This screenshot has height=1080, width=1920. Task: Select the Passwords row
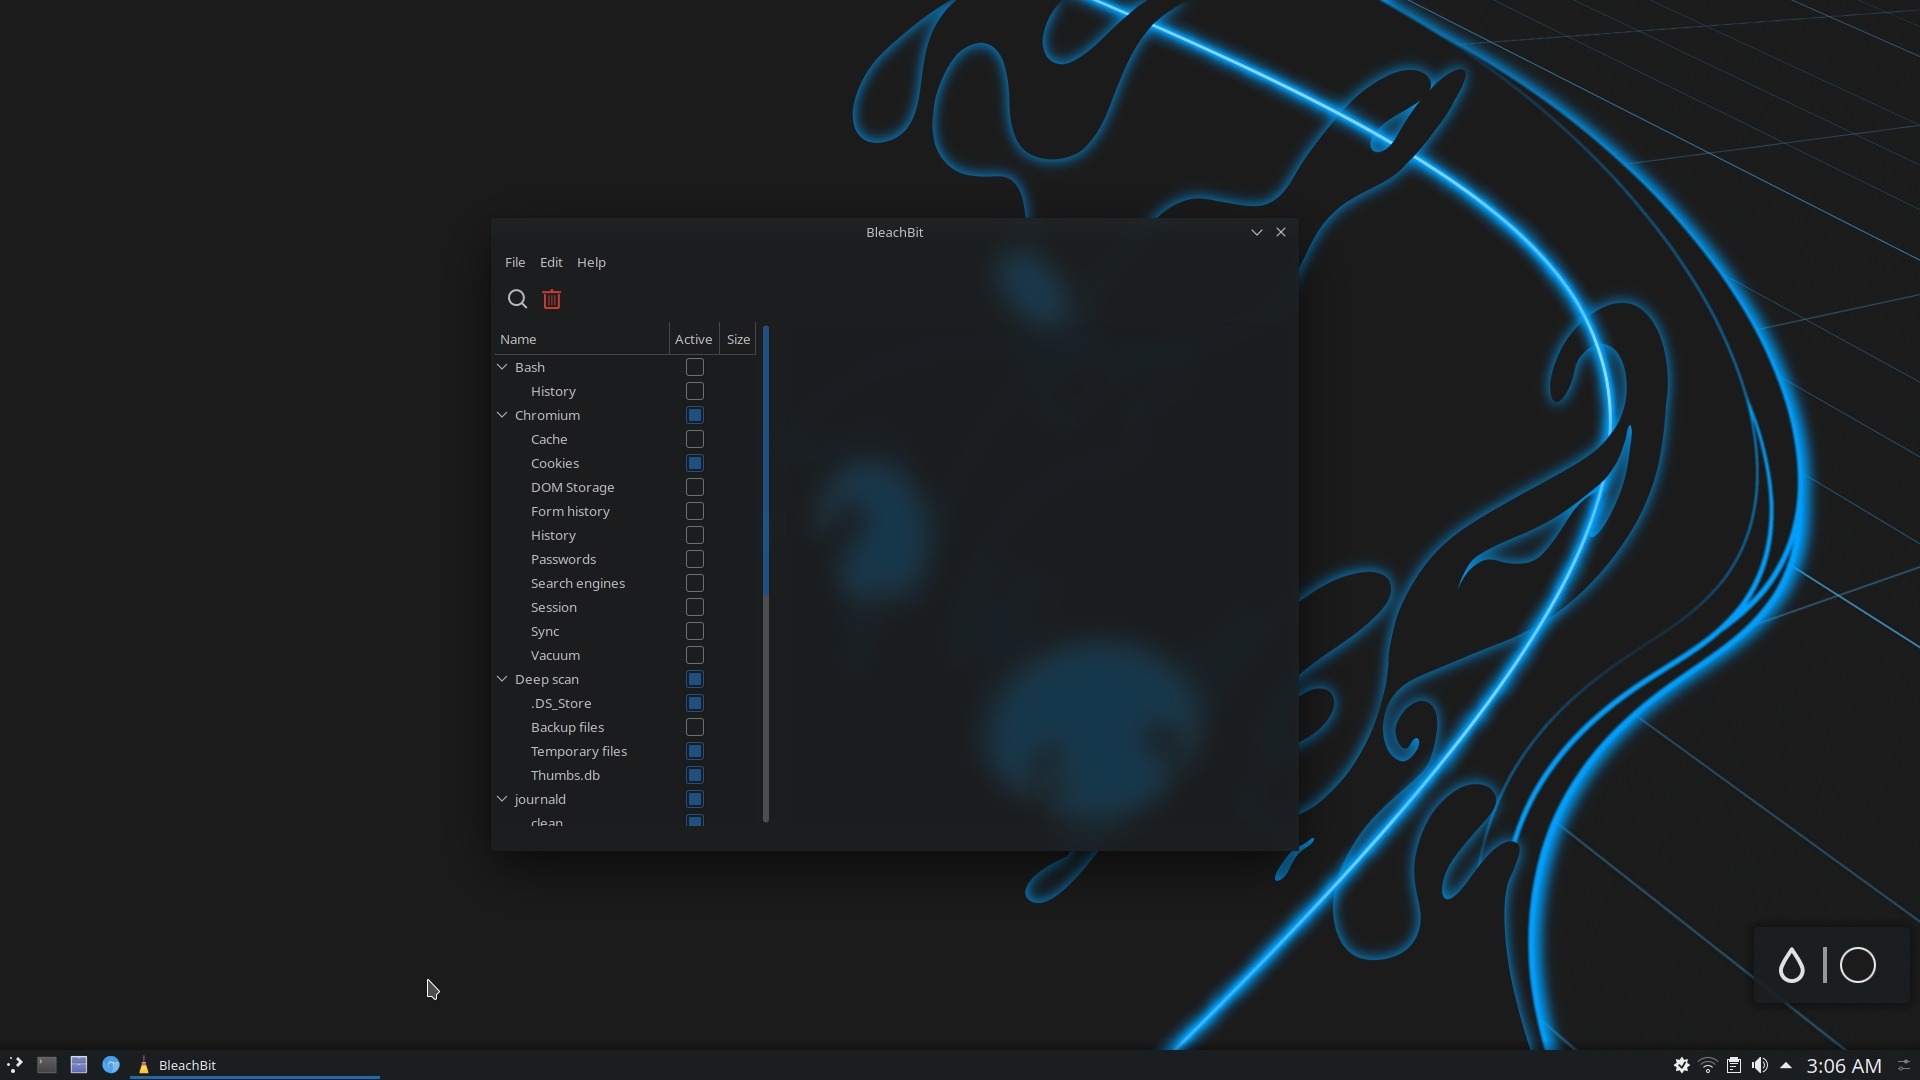(x=626, y=559)
